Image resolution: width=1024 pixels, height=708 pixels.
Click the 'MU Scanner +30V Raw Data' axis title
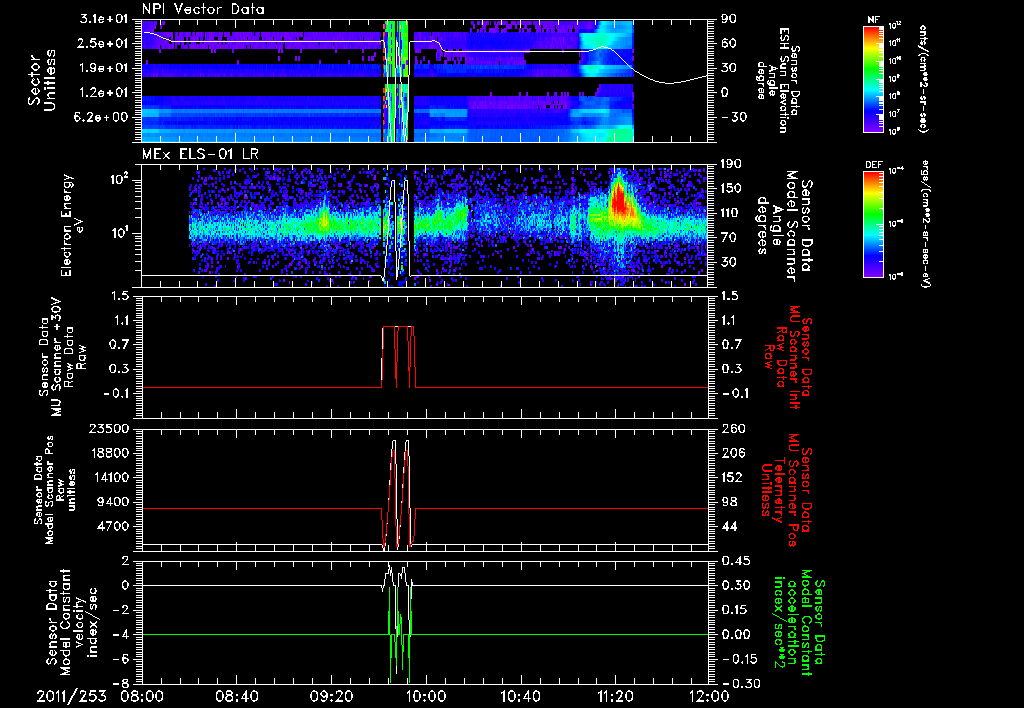[x=63, y=357]
